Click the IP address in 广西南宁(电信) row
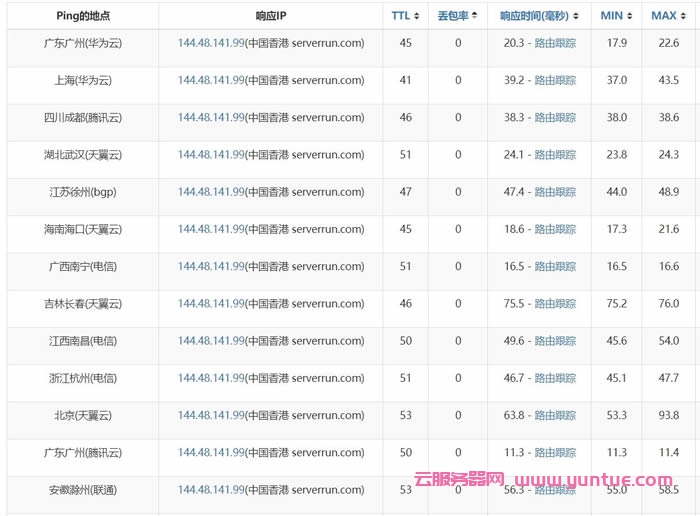 [211, 267]
